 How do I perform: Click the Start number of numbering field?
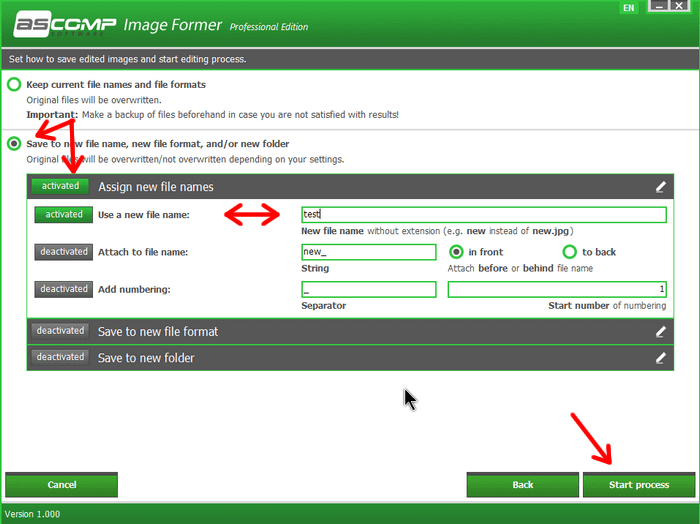pyautogui.click(x=557, y=289)
